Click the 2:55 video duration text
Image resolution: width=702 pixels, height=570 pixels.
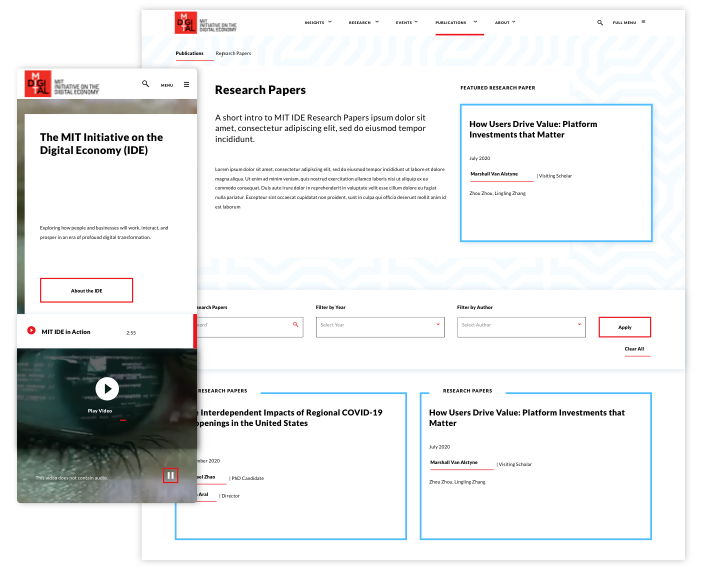point(131,333)
